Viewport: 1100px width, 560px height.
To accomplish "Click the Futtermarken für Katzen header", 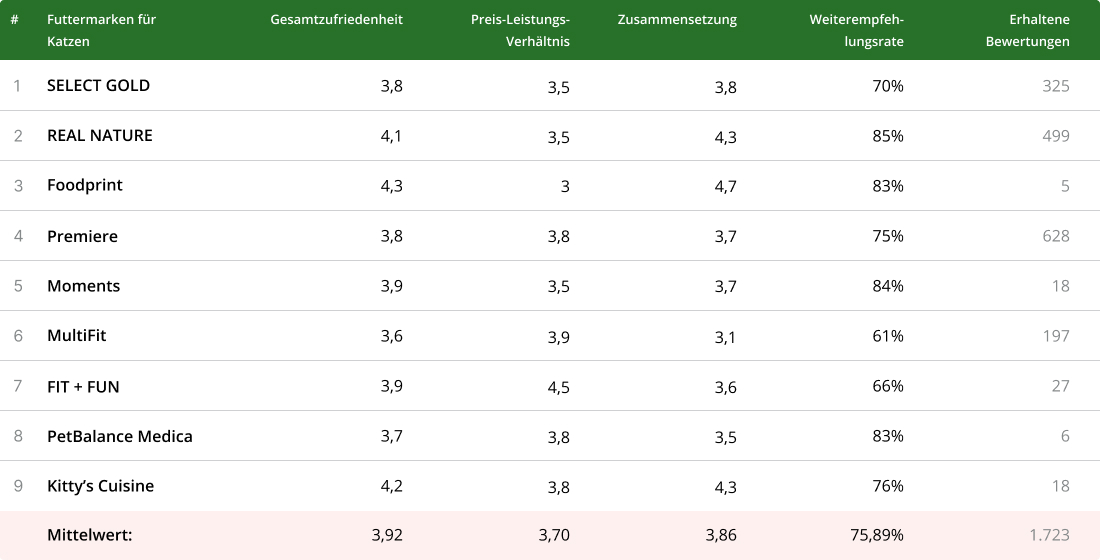I will [101, 30].
